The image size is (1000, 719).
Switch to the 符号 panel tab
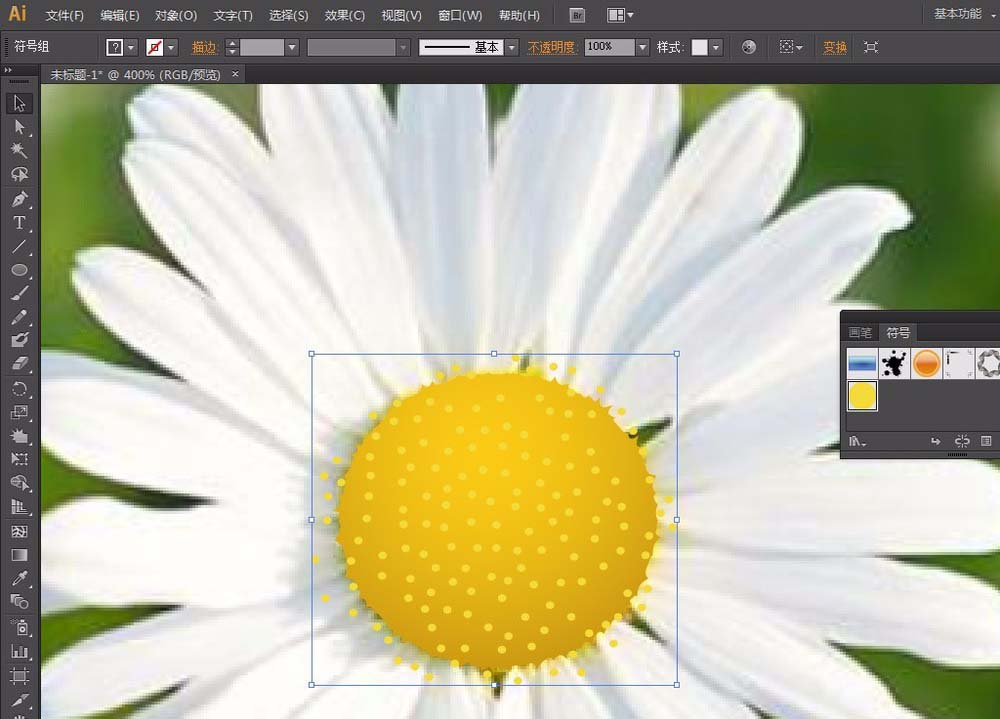point(898,332)
